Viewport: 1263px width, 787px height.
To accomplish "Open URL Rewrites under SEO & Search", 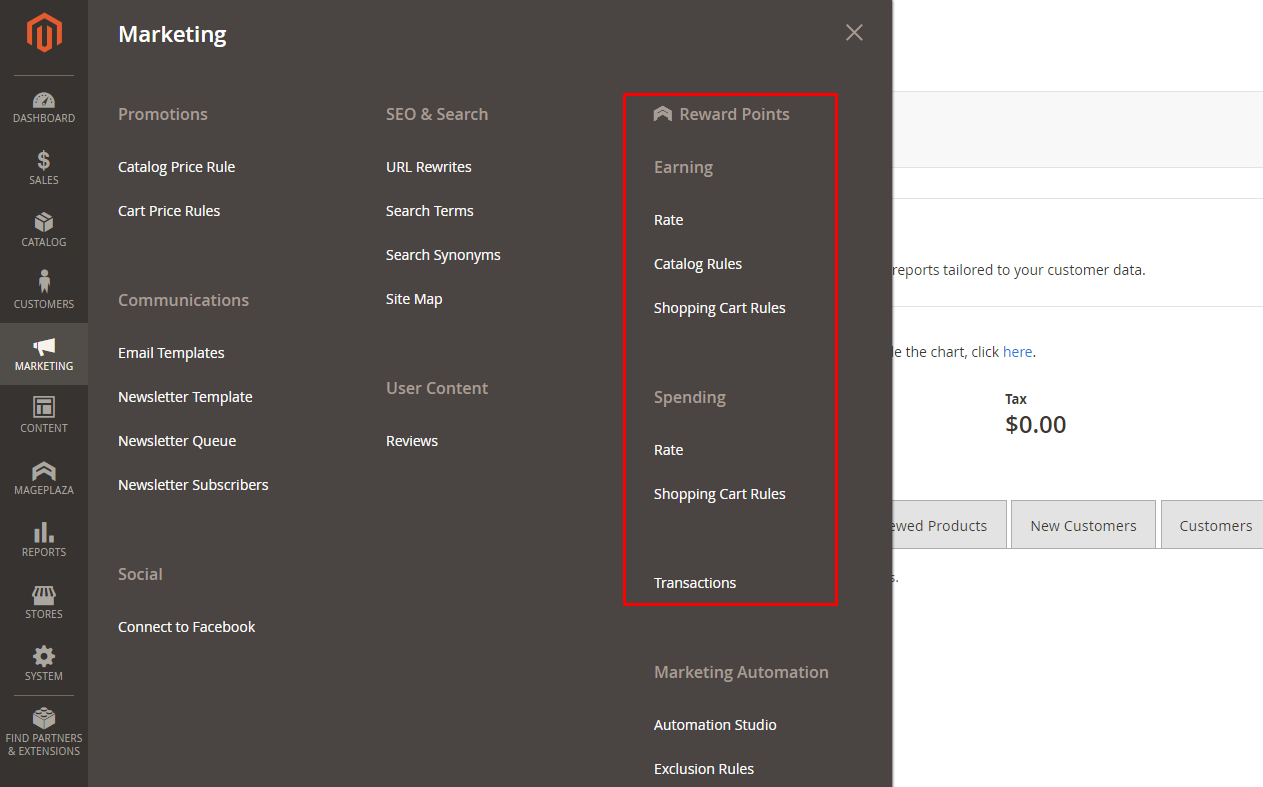I will (x=428, y=167).
